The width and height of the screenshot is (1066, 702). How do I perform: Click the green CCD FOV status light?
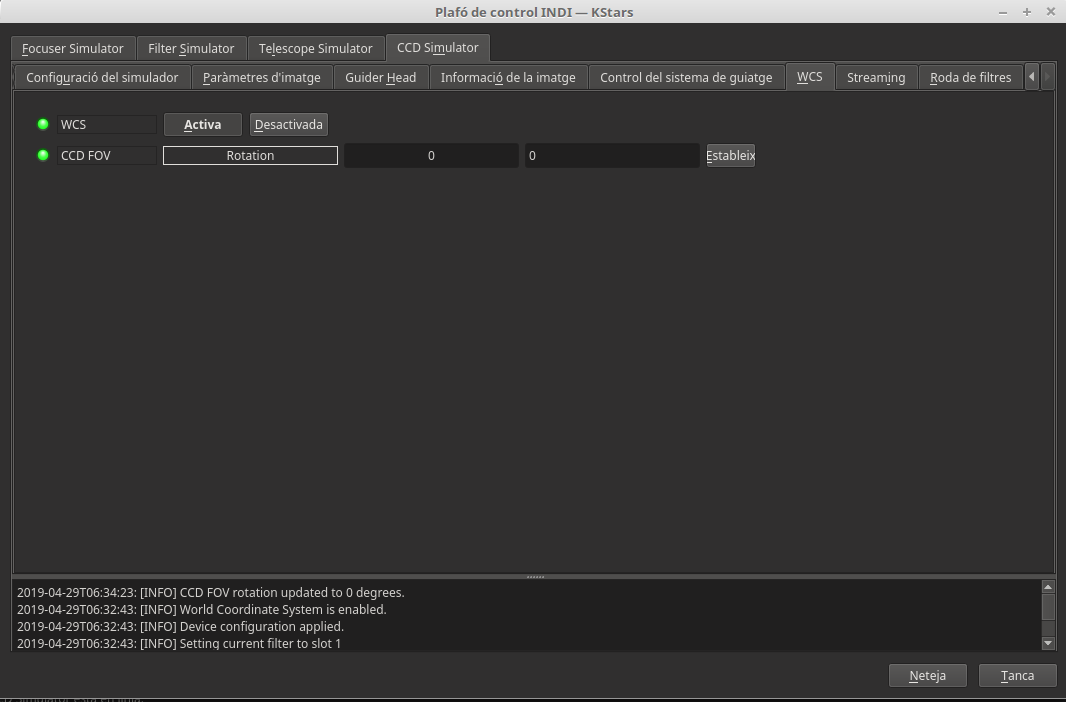[43, 155]
